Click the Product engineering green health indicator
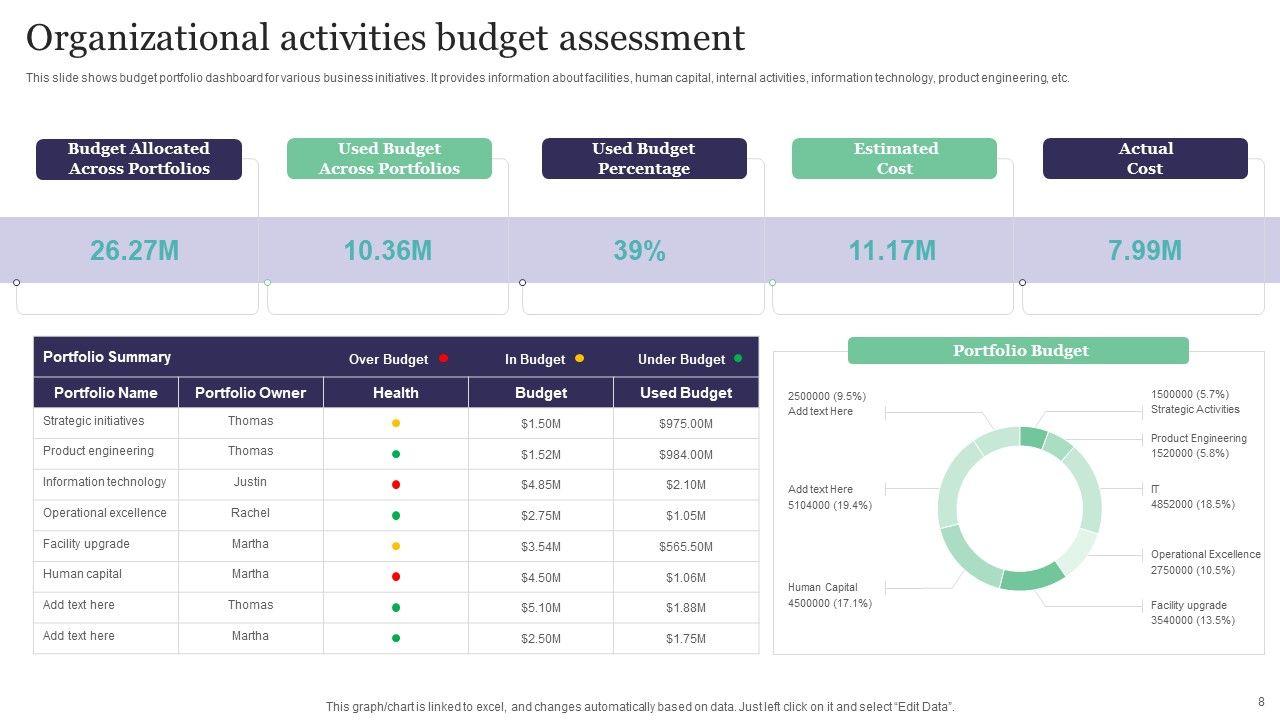 pyautogui.click(x=396, y=454)
